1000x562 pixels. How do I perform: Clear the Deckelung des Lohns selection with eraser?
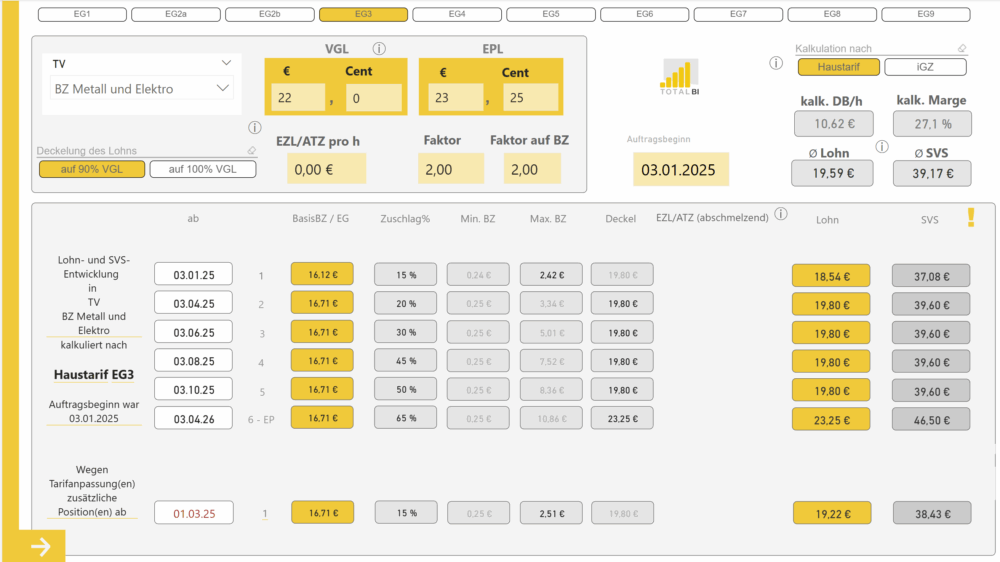point(251,151)
